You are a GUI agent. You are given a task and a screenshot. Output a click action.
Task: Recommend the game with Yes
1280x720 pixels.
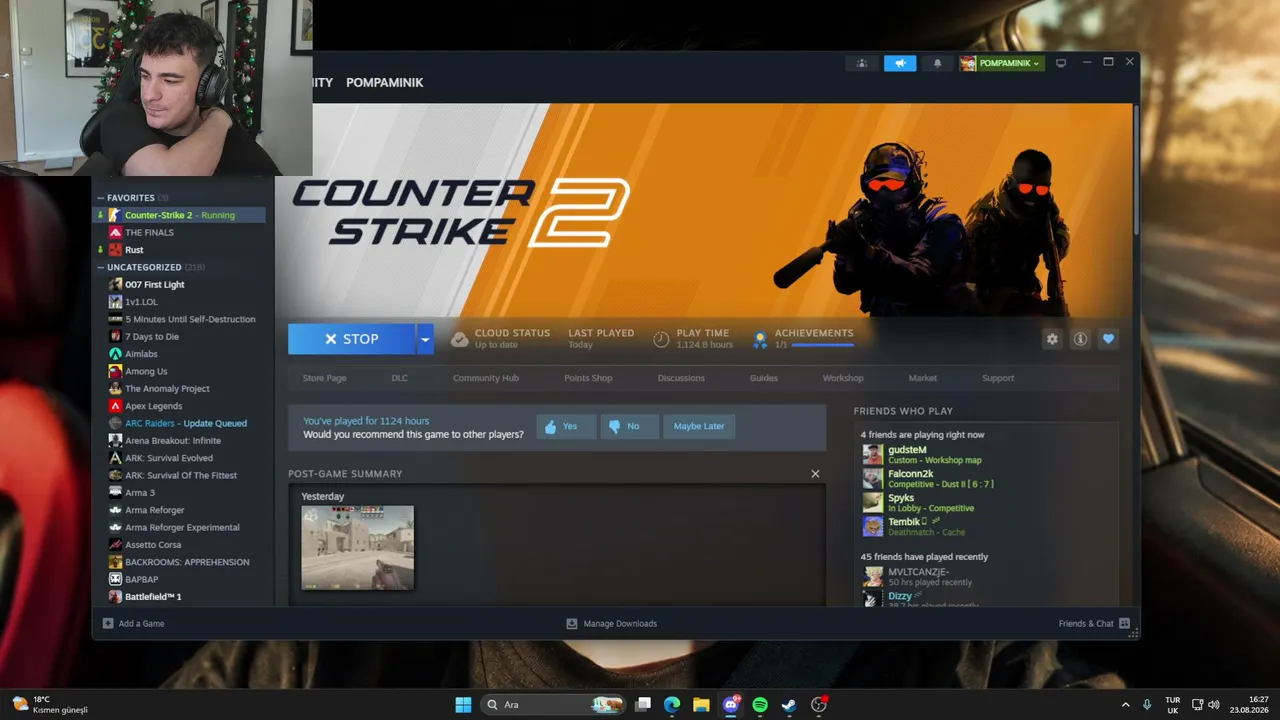[566, 427]
